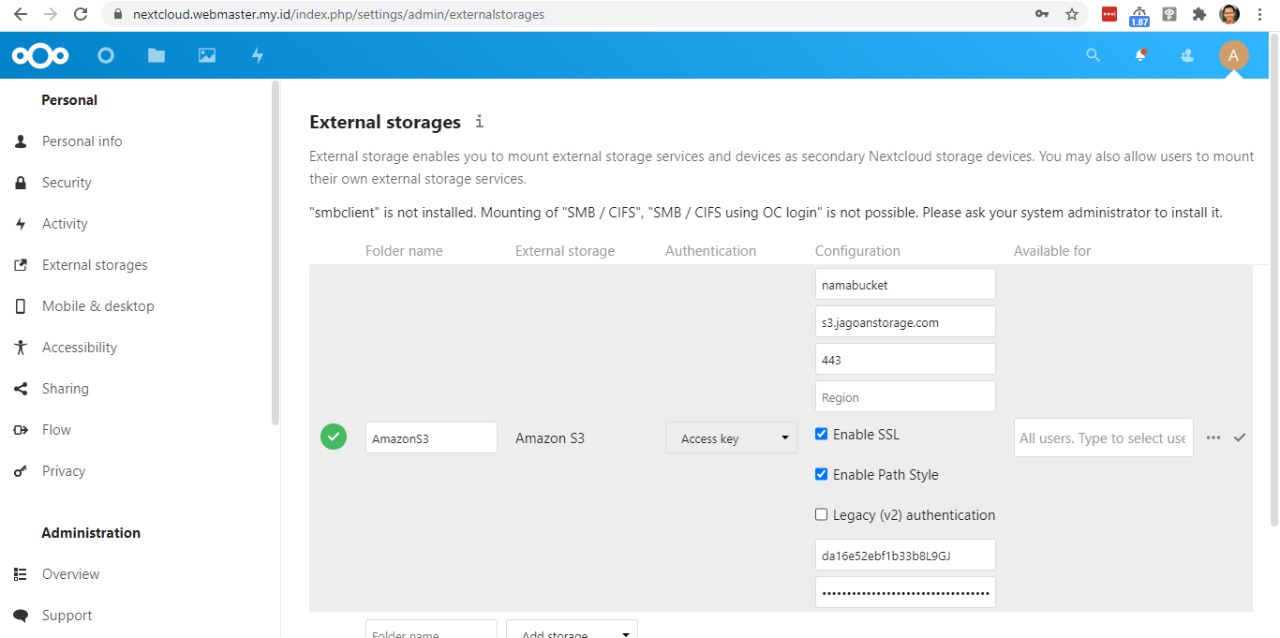This screenshot has height=638, width=1280.
Task: Click the browser address bar URL
Action: click(x=340, y=15)
